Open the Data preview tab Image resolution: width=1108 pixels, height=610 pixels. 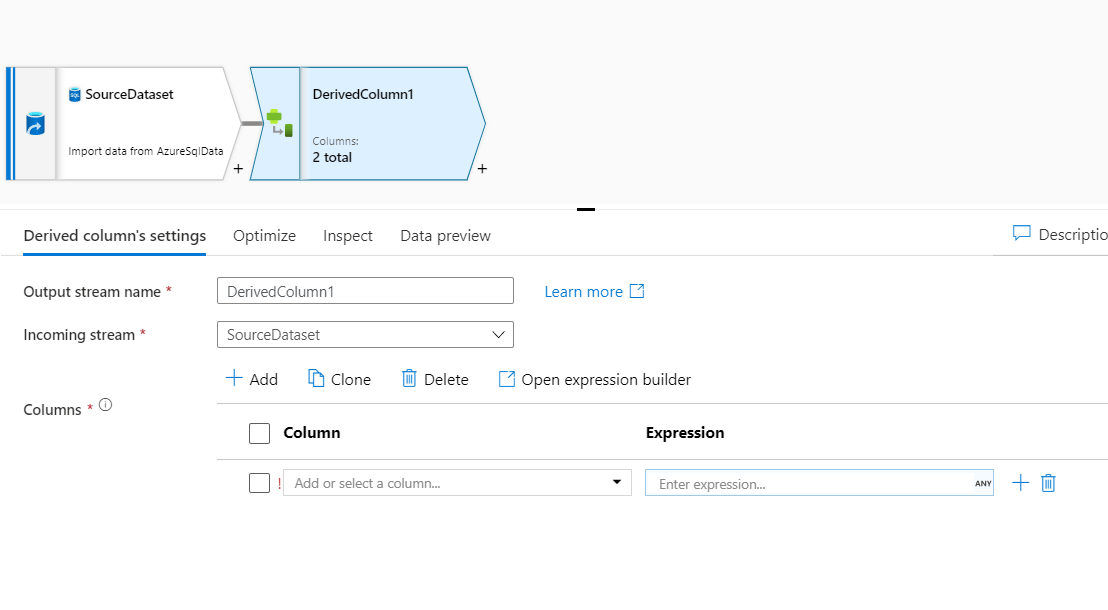pyautogui.click(x=445, y=236)
